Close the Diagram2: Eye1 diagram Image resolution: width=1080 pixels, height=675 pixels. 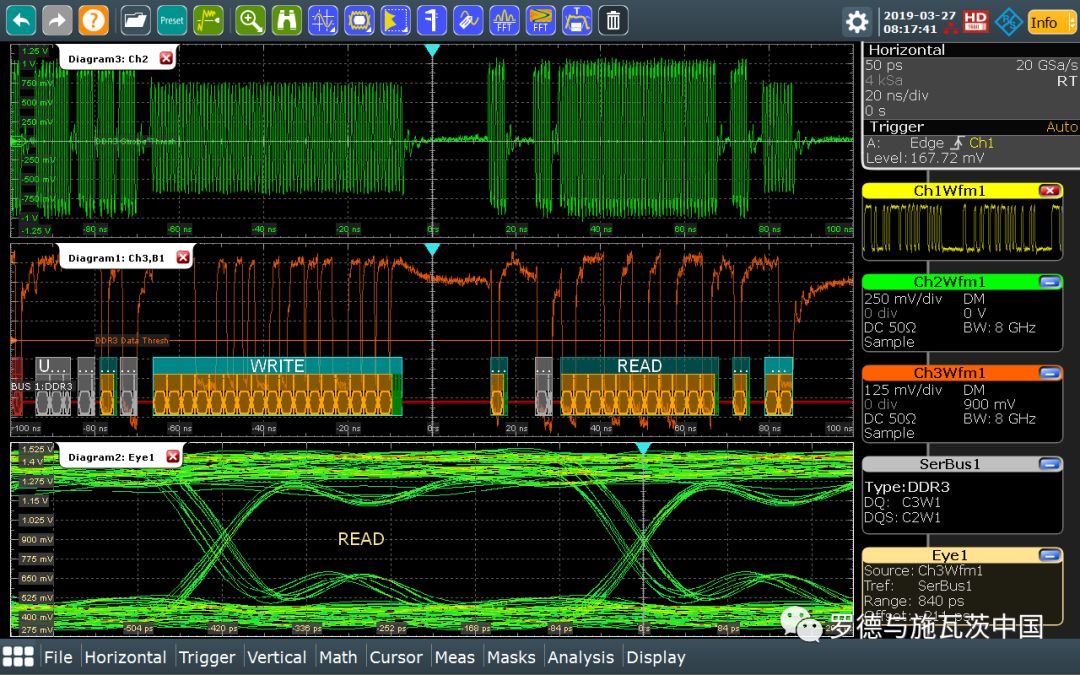[173, 457]
